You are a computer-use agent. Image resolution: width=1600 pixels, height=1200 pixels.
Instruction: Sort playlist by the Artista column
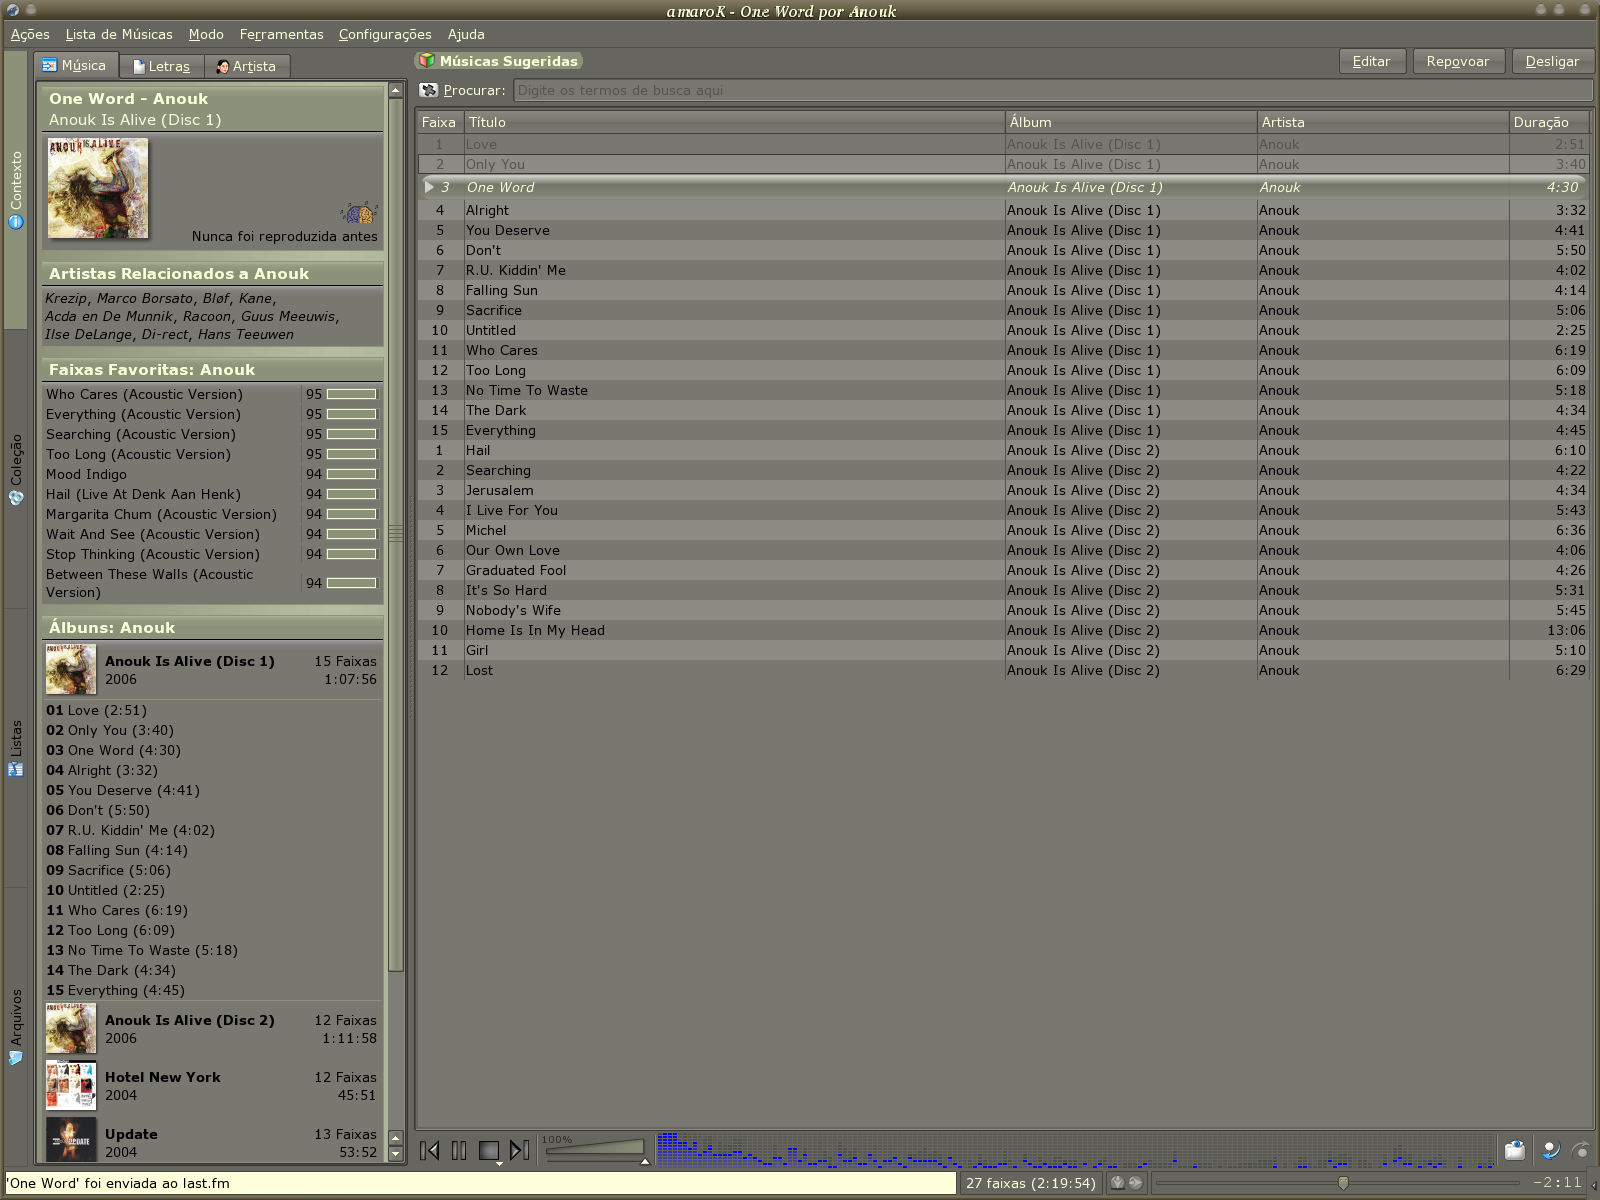coord(1382,122)
